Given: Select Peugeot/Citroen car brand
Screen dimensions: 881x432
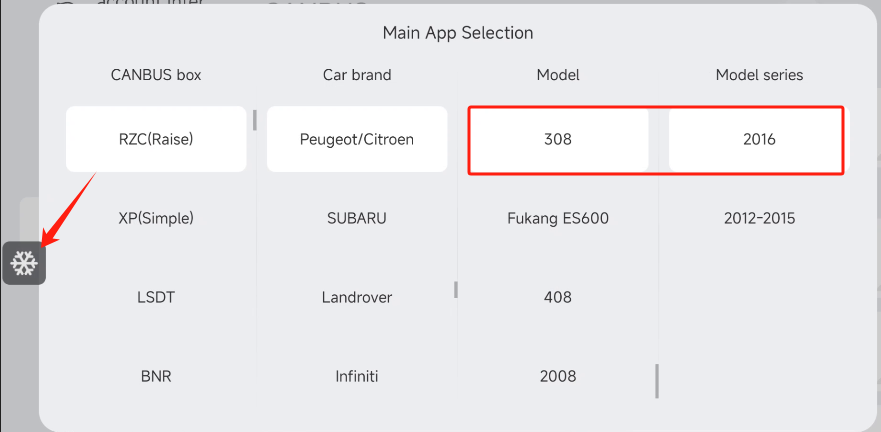Looking at the screenshot, I should (357, 139).
